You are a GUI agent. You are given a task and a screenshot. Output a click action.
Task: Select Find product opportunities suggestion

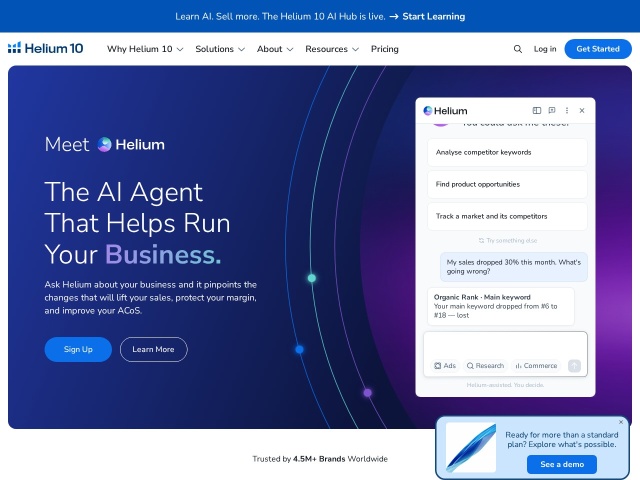507,184
